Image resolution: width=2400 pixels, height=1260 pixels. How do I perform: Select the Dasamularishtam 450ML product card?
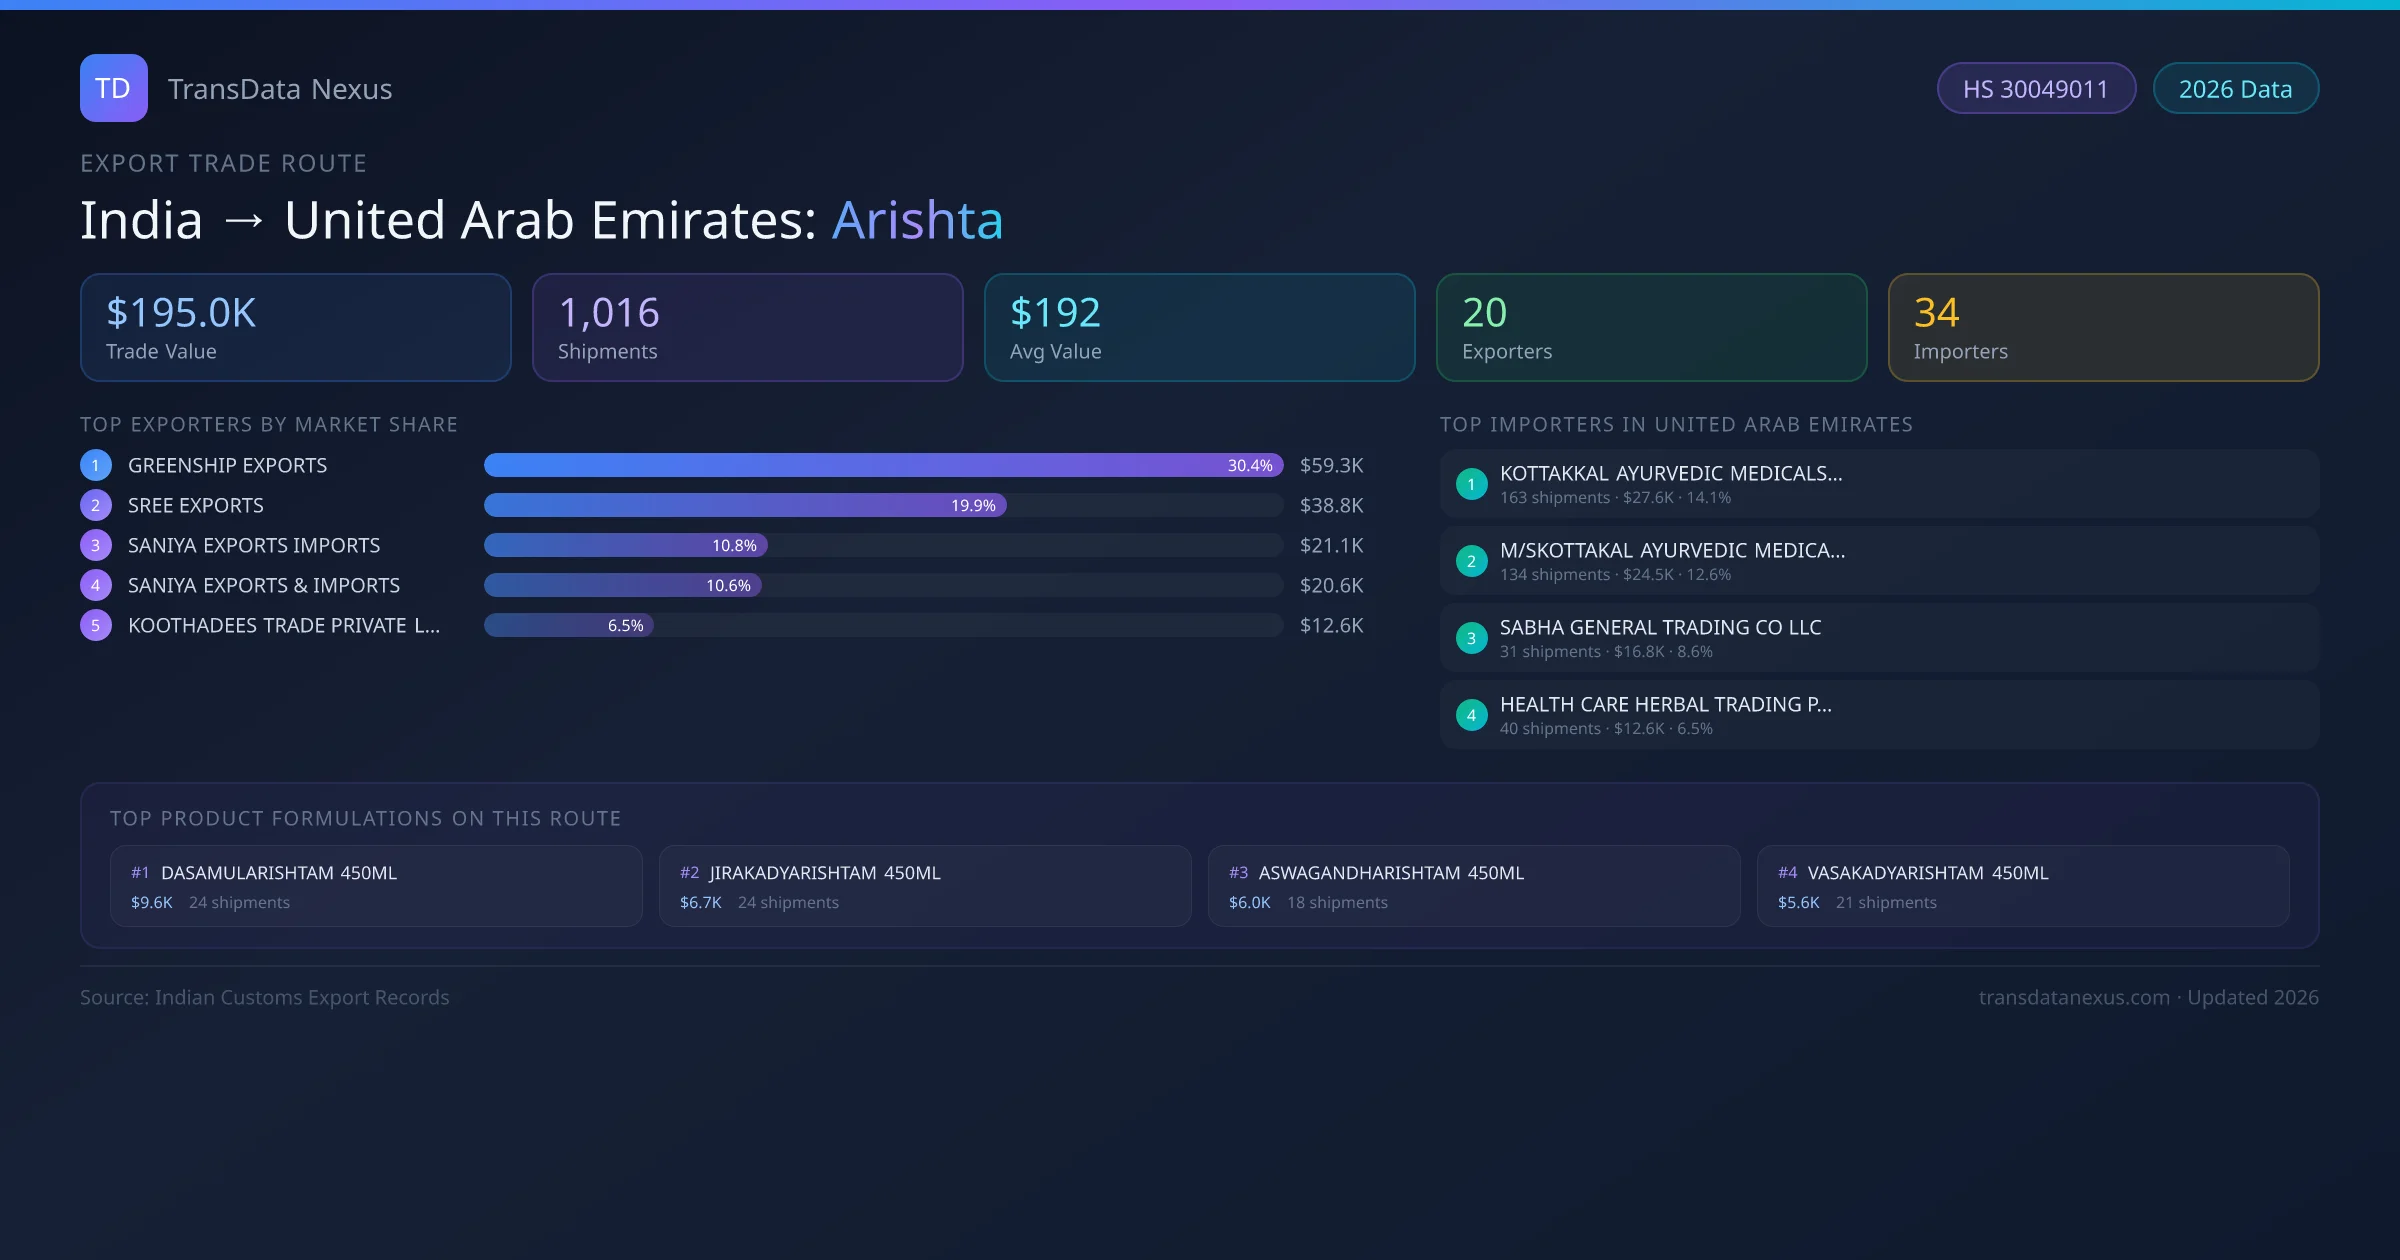[376, 886]
